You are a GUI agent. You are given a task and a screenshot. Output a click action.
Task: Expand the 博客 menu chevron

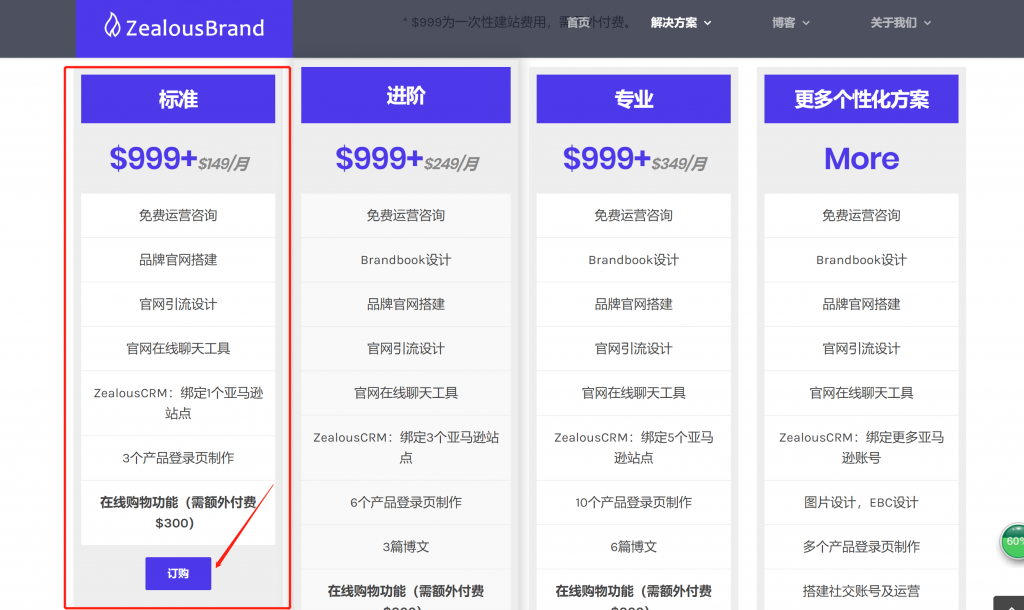point(806,23)
